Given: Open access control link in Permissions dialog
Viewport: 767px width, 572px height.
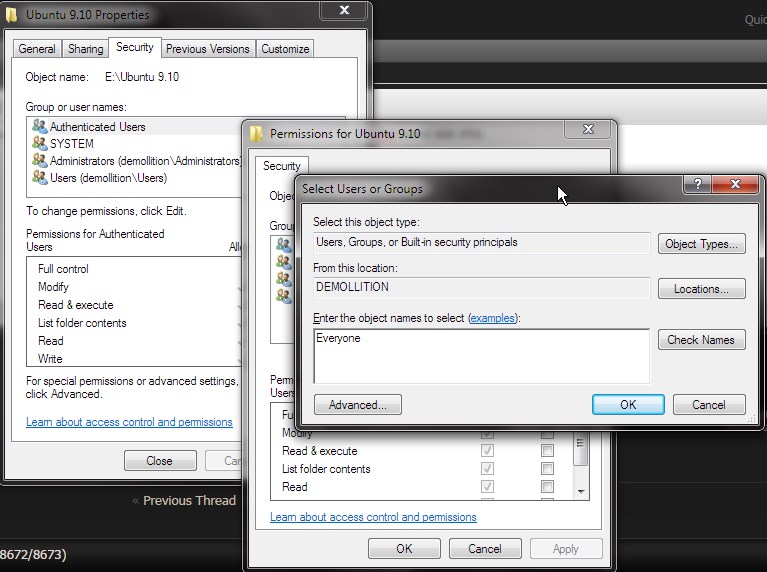Looking at the screenshot, I should pyautogui.click(x=373, y=517).
